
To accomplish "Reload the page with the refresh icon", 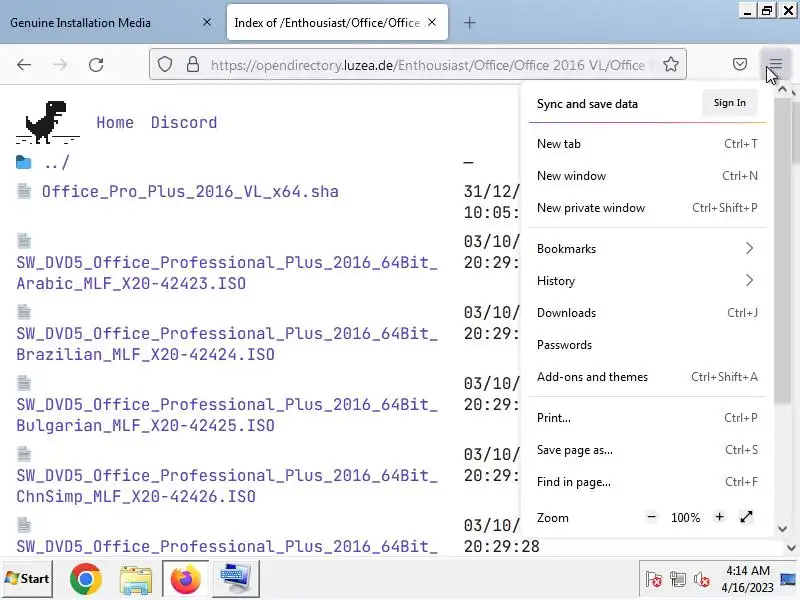I will point(96,65).
